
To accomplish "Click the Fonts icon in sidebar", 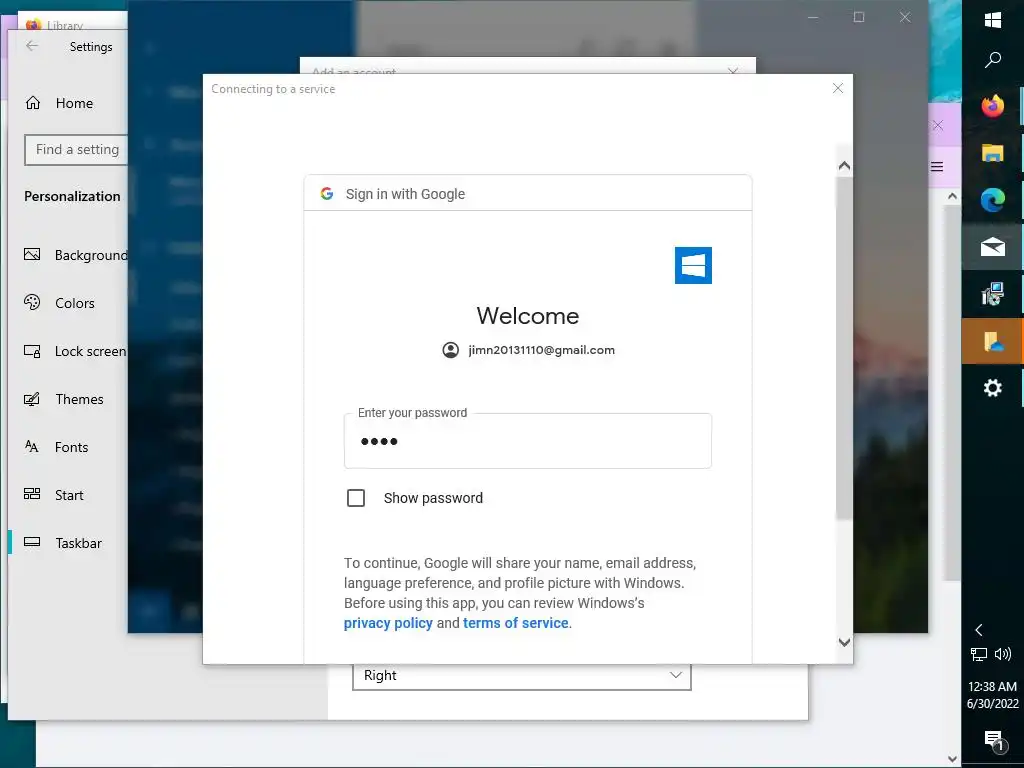I will click(x=32, y=447).
